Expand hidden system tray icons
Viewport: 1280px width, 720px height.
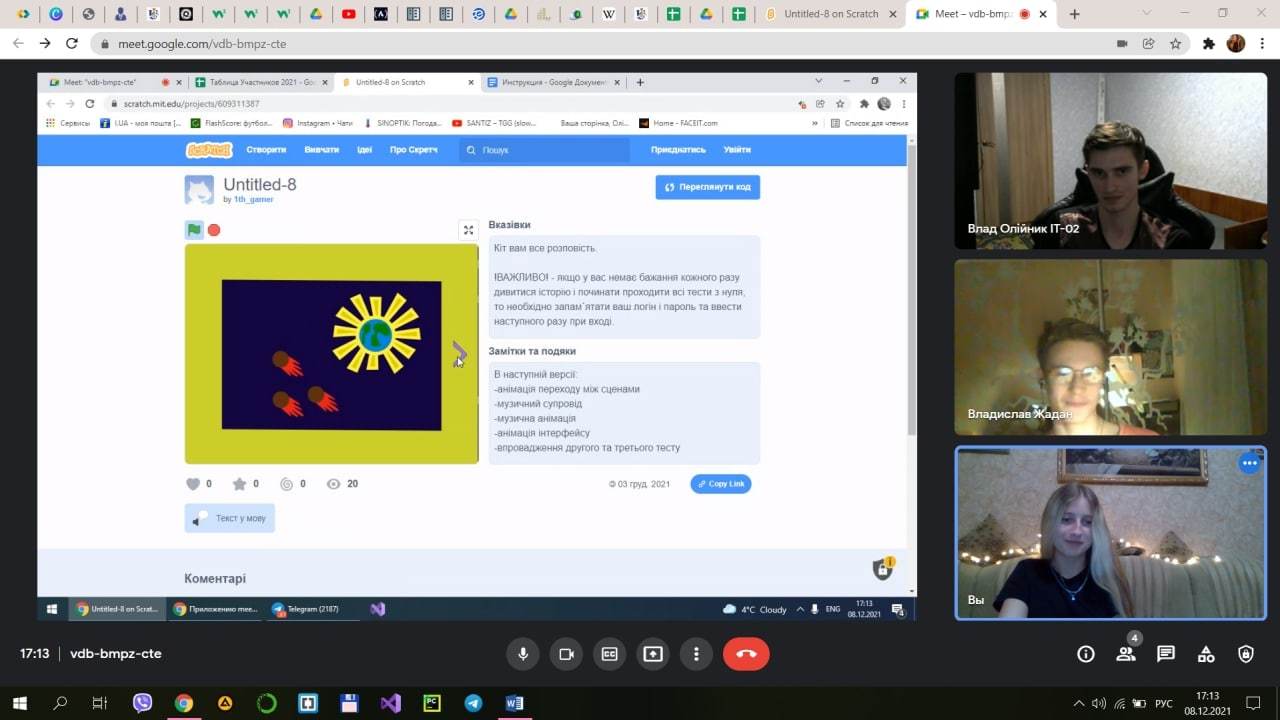pyautogui.click(x=1079, y=703)
